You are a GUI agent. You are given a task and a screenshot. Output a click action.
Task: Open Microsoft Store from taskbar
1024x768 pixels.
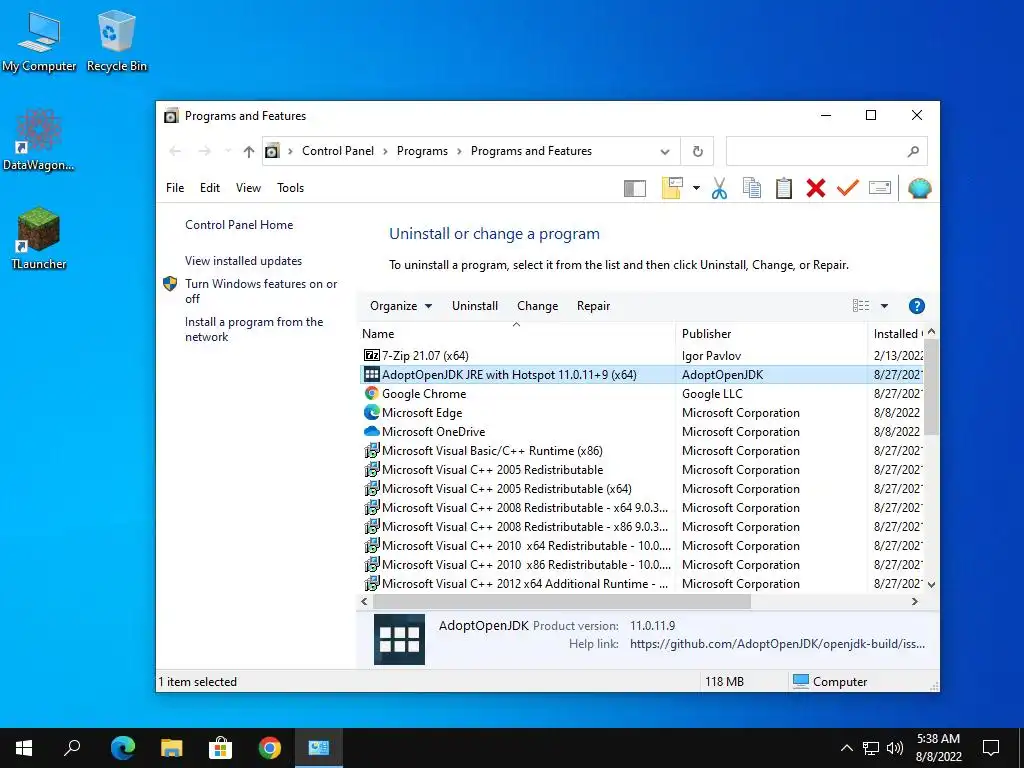click(220, 748)
